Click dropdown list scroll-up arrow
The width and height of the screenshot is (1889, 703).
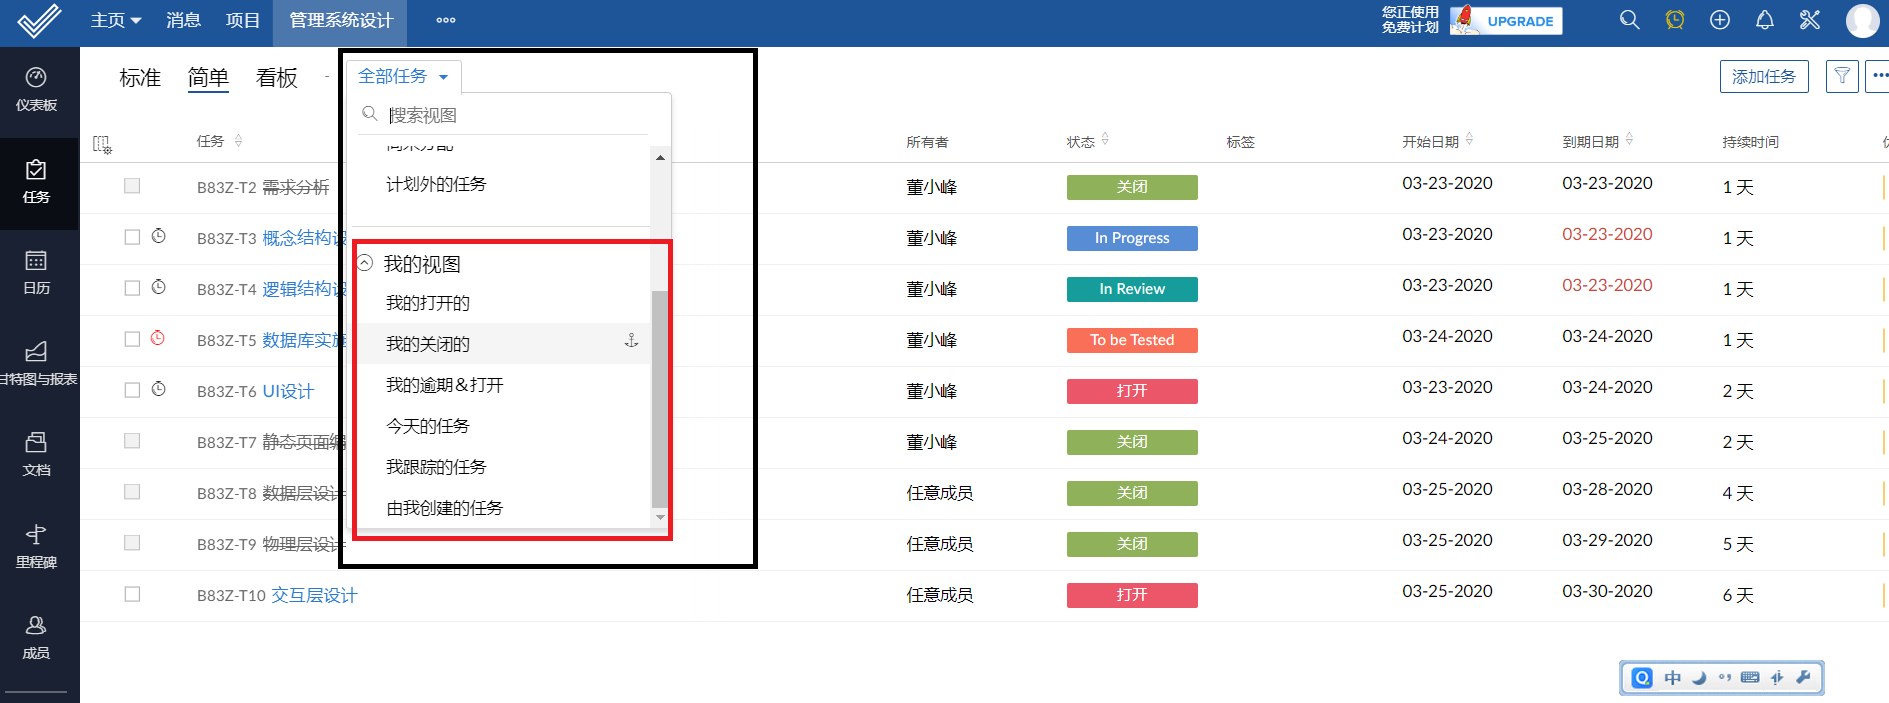click(x=660, y=158)
